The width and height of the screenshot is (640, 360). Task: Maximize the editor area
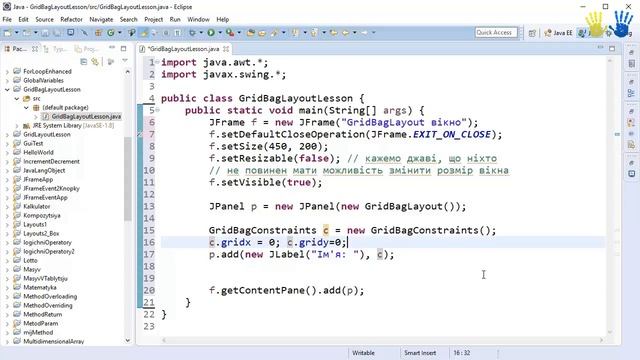click(612, 48)
